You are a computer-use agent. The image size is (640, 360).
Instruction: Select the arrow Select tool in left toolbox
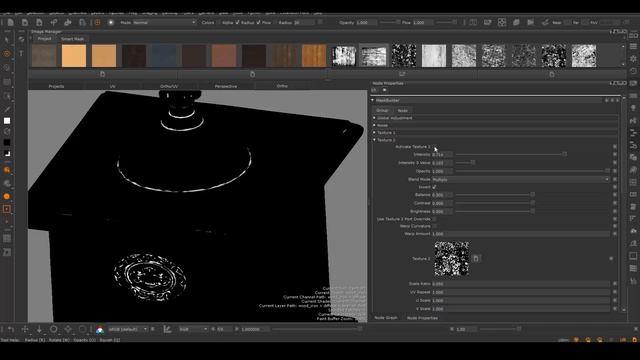point(7,40)
